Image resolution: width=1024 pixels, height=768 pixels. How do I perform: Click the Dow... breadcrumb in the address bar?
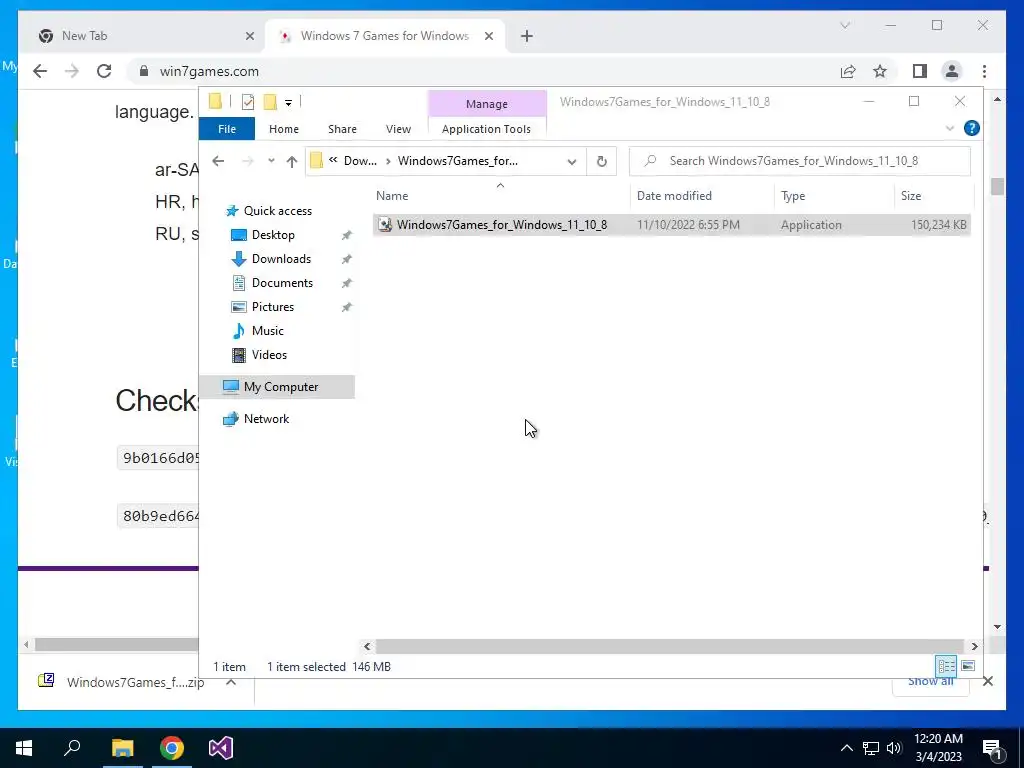[360, 161]
